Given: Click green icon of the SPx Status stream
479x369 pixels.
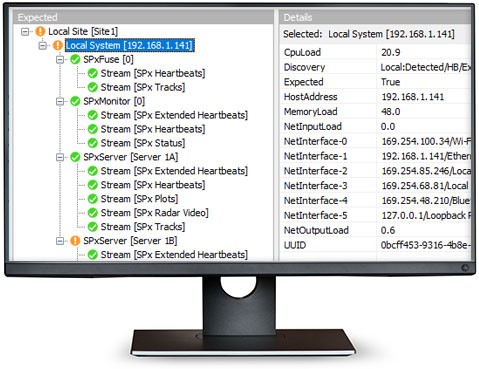Looking at the screenshot, I should (93, 143).
